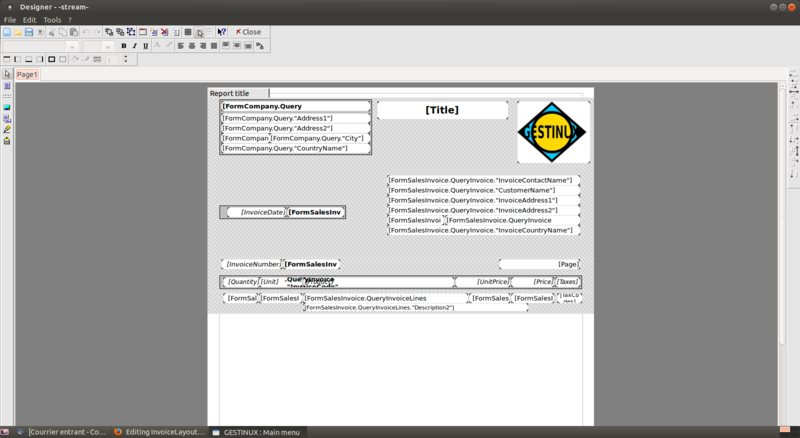
Task: Click the Select all objects icon
Action: (131, 32)
